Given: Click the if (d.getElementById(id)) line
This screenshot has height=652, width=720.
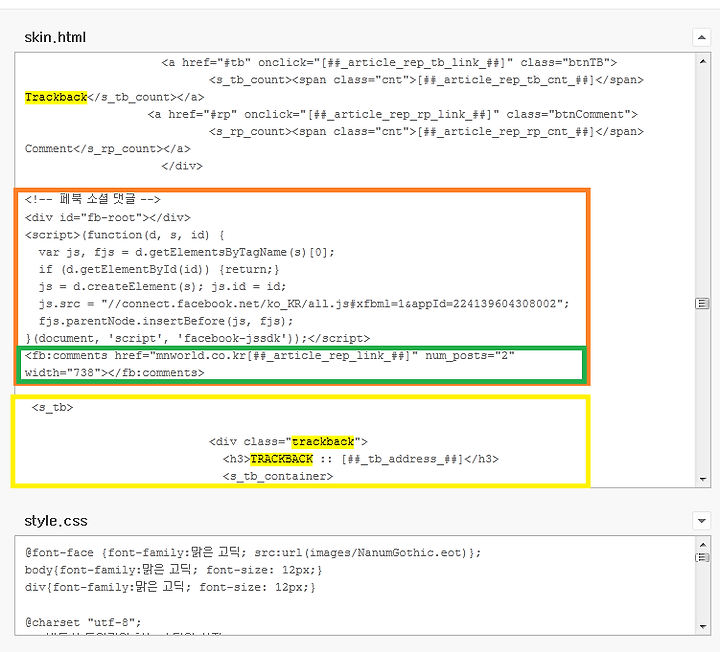Looking at the screenshot, I should [x=159, y=270].
